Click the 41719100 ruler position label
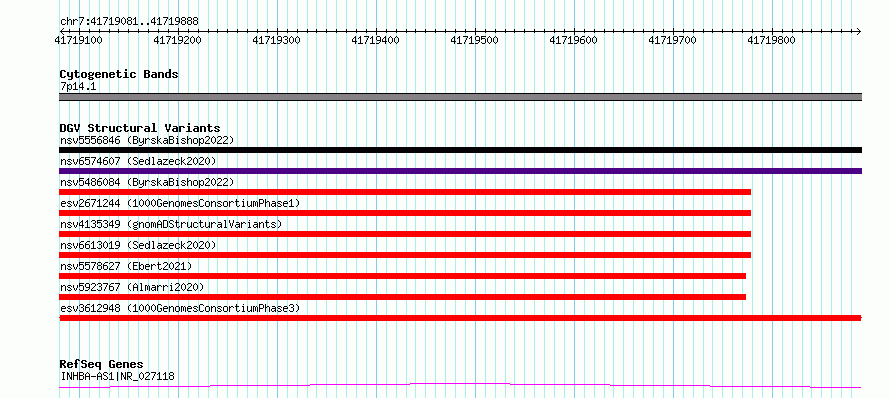This screenshot has width=890, height=398. (x=78, y=40)
